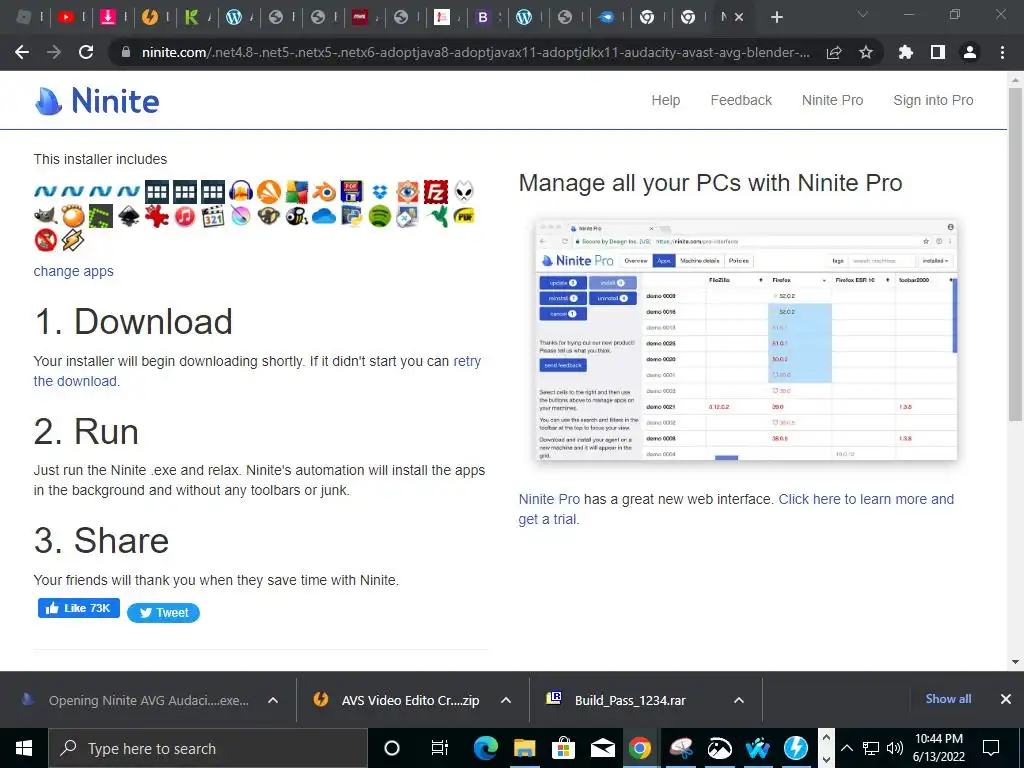Click the red SUPERAntiSpyware icon

point(45,240)
